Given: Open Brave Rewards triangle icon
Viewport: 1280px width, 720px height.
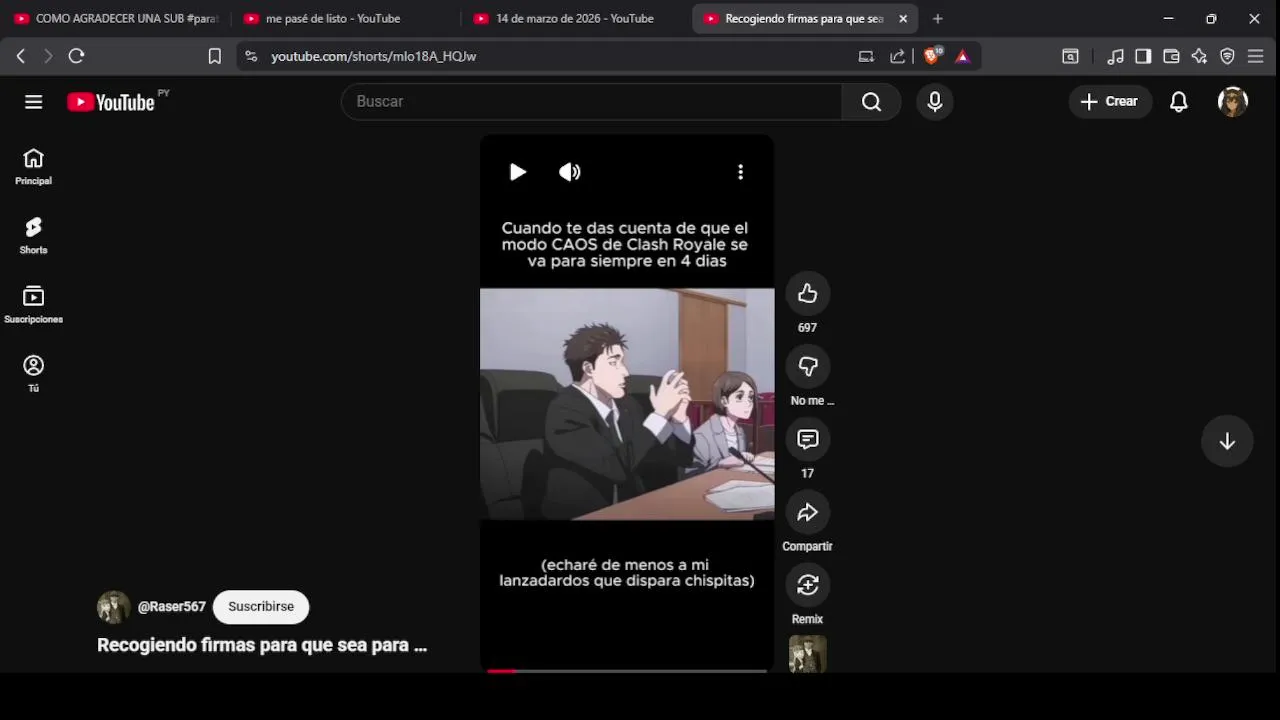Looking at the screenshot, I should coord(962,57).
